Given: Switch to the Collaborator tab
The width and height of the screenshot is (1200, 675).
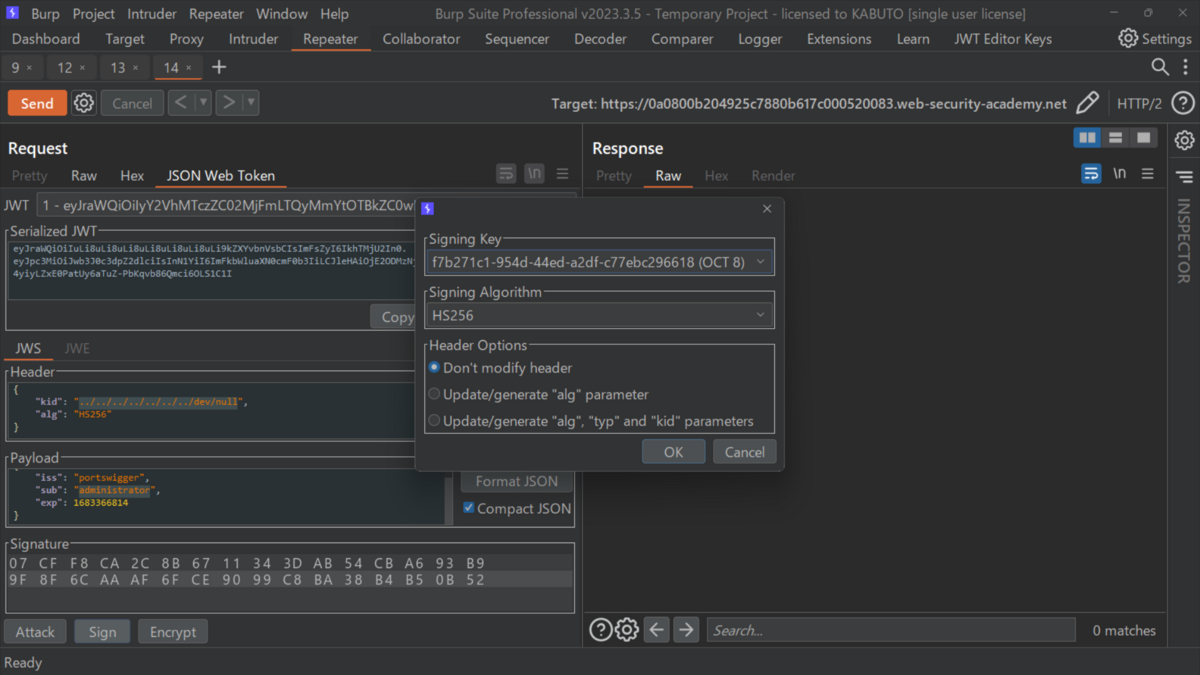Looking at the screenshot, I should [421, 39].
